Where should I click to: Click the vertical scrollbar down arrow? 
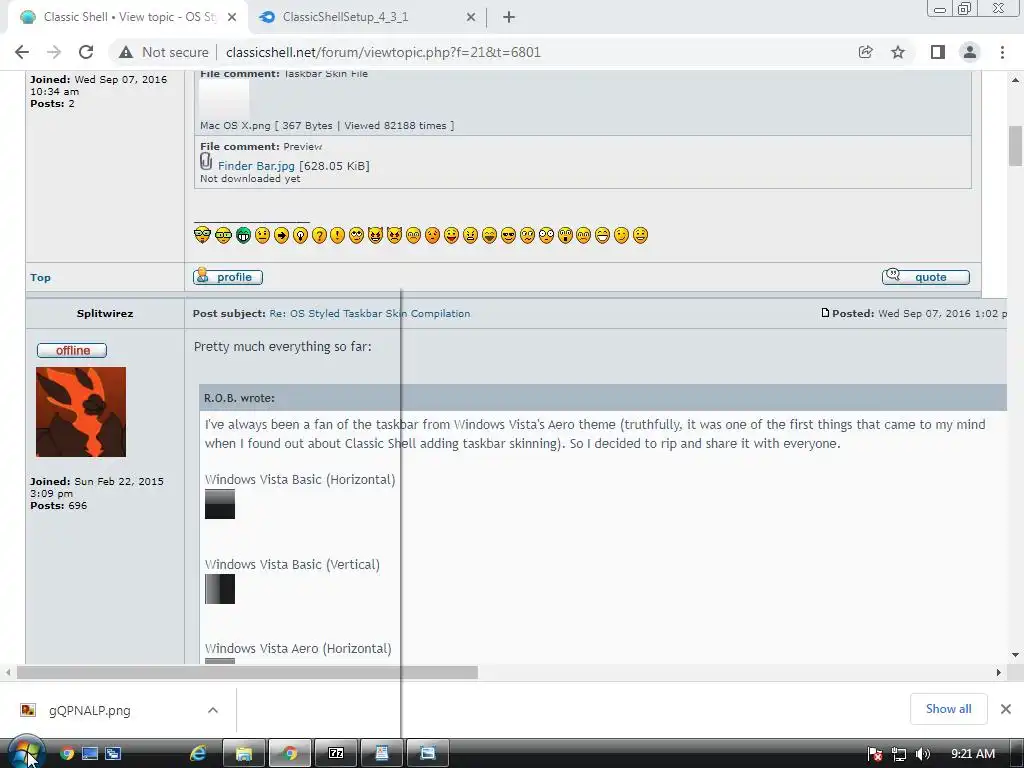pyautogui.click(x=1016, y=655)
